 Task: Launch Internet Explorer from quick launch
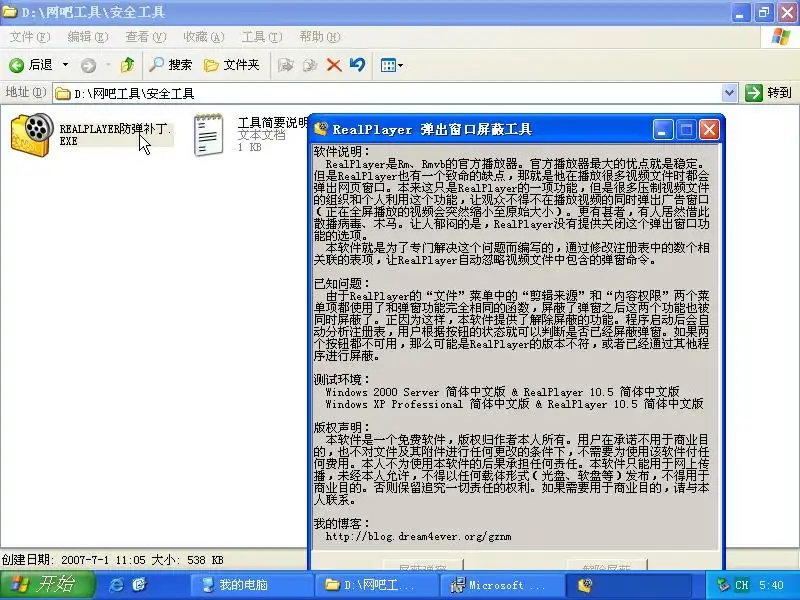117,585
